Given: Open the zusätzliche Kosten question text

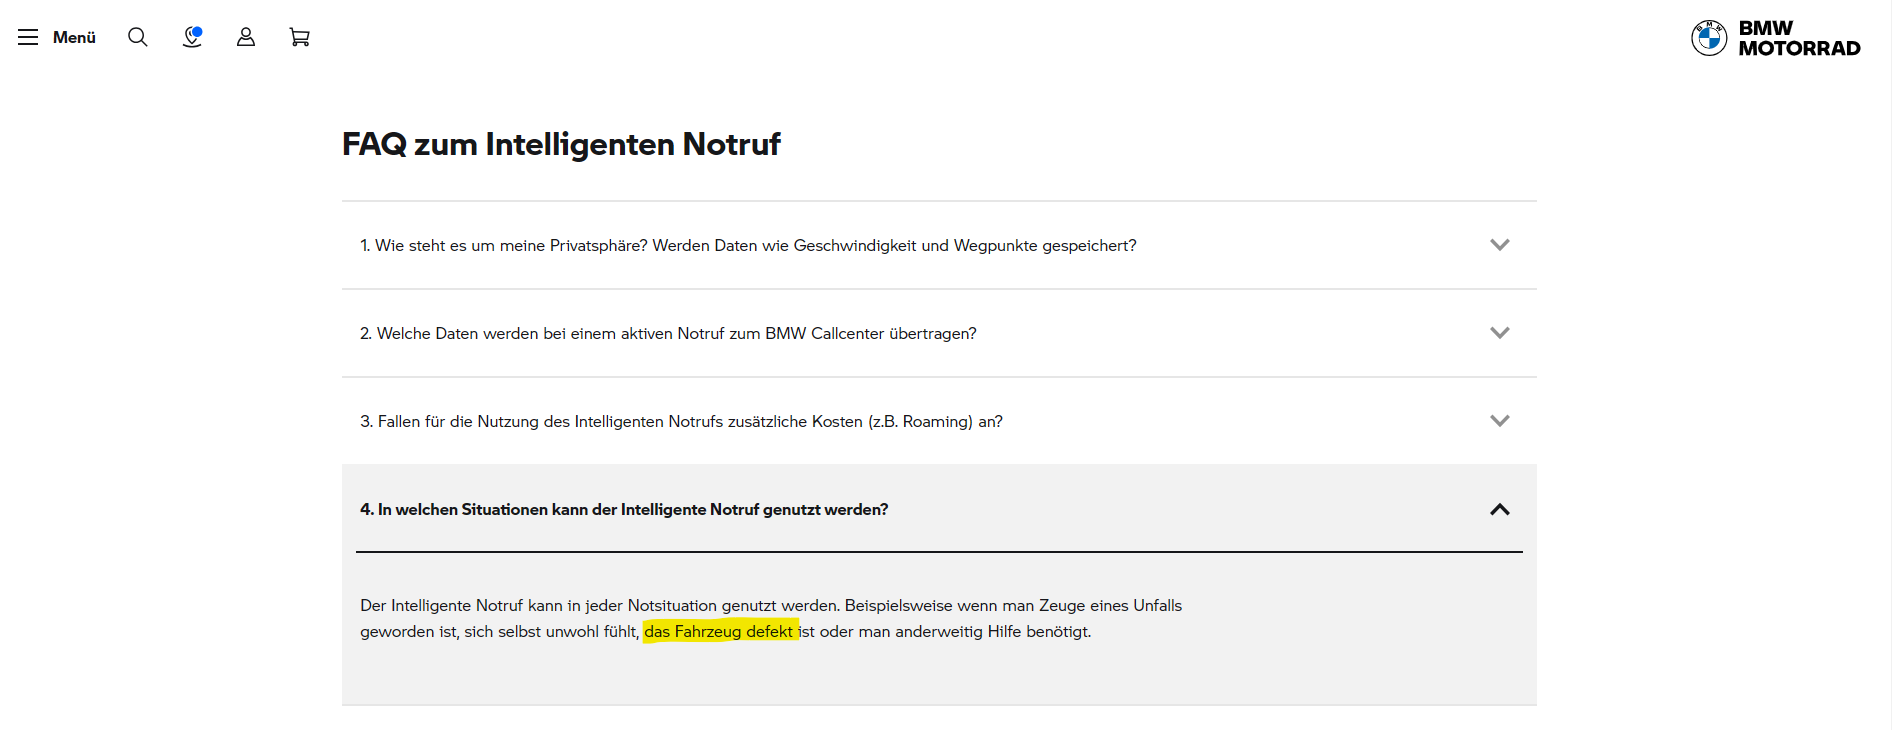Looking at the screenshot, I should [x=680, y=422].
